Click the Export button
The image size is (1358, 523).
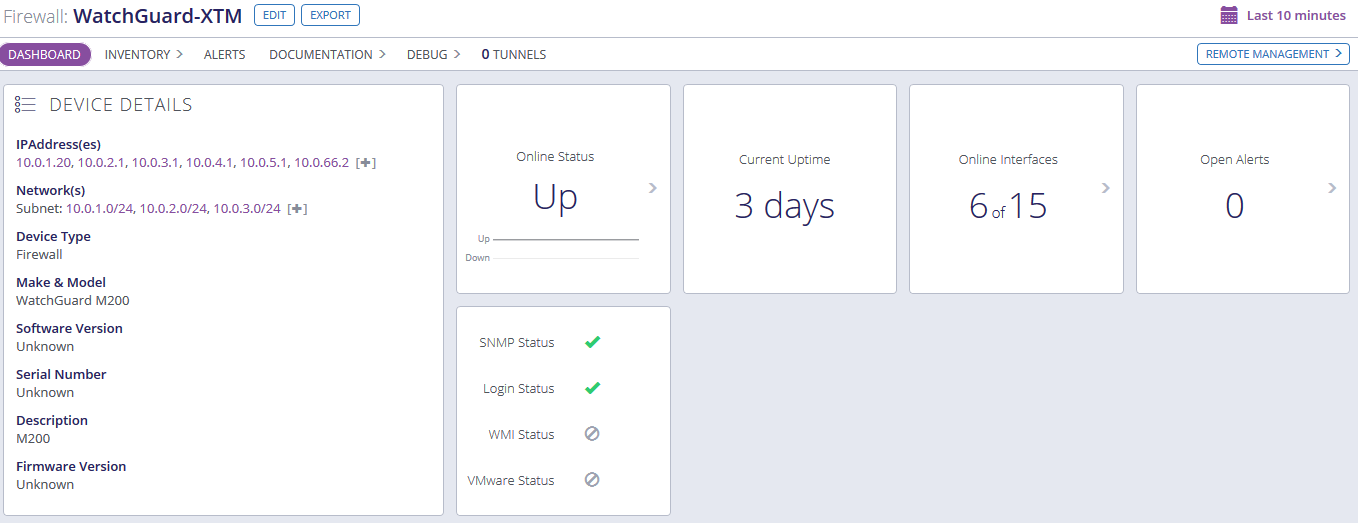330,15
